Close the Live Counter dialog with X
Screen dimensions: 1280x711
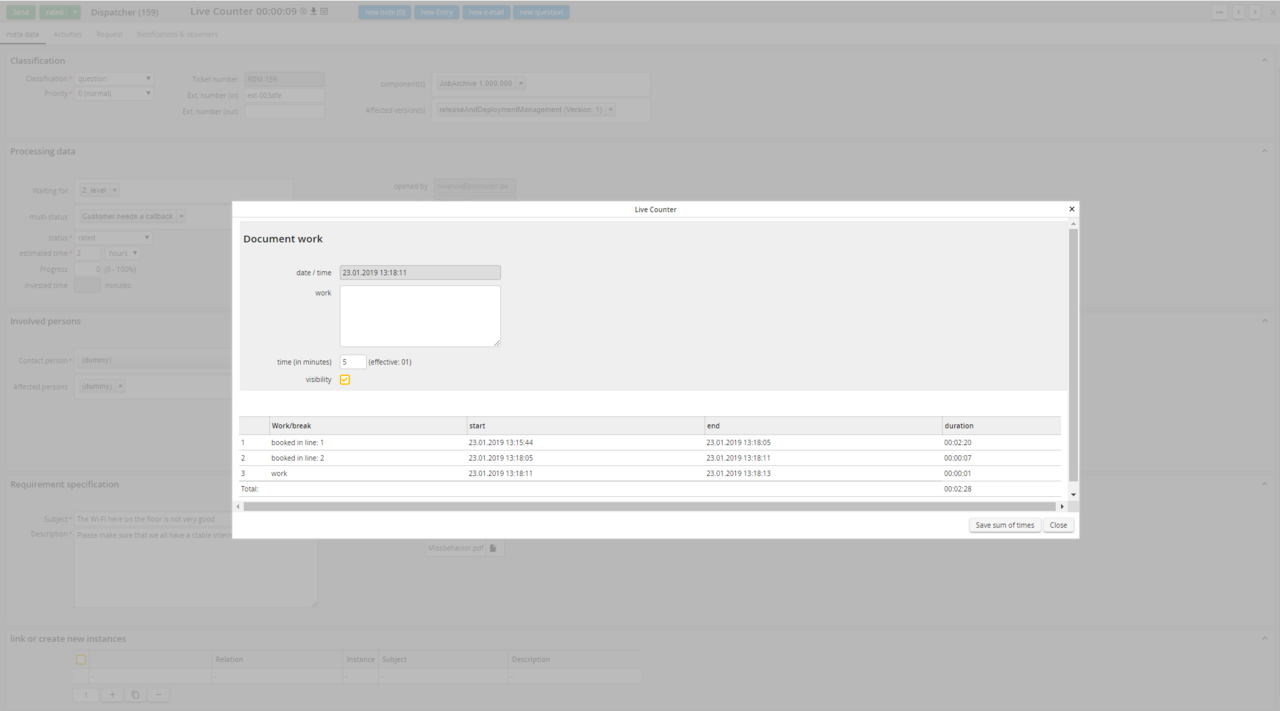pos(1071,209)
